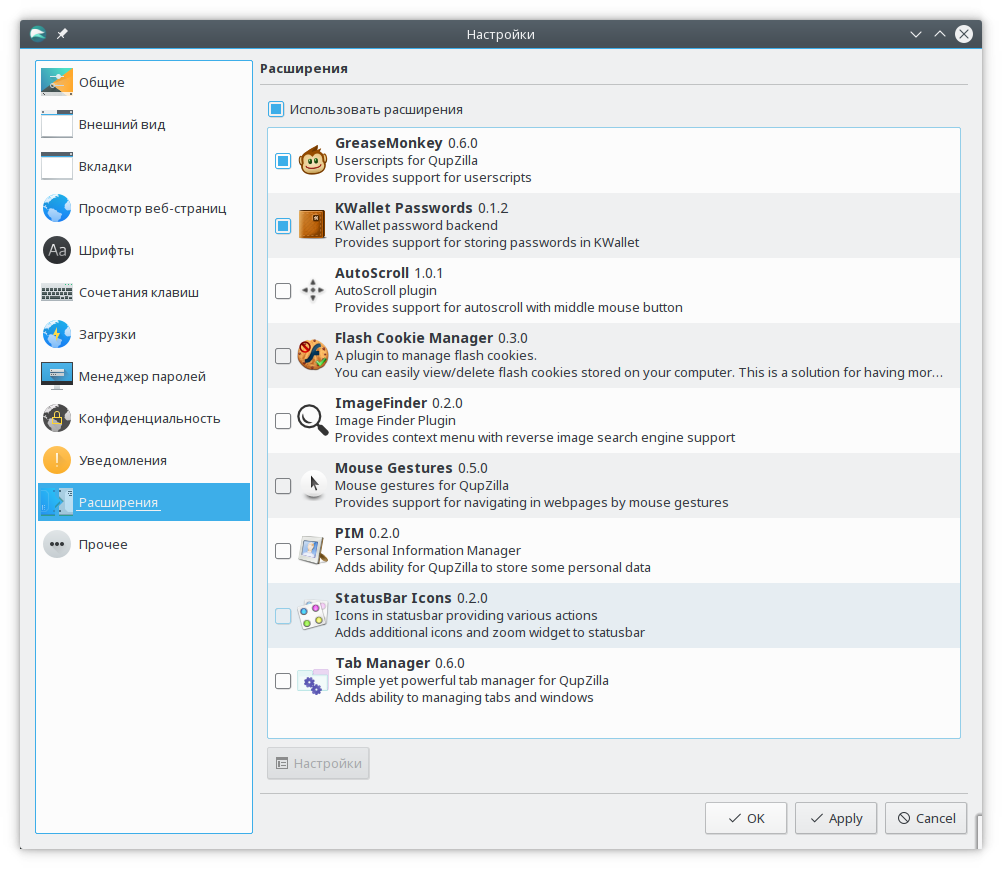Select the 'Userscripts for QupZilla' text
1002x869 pixels.
(x=406, y=160)
